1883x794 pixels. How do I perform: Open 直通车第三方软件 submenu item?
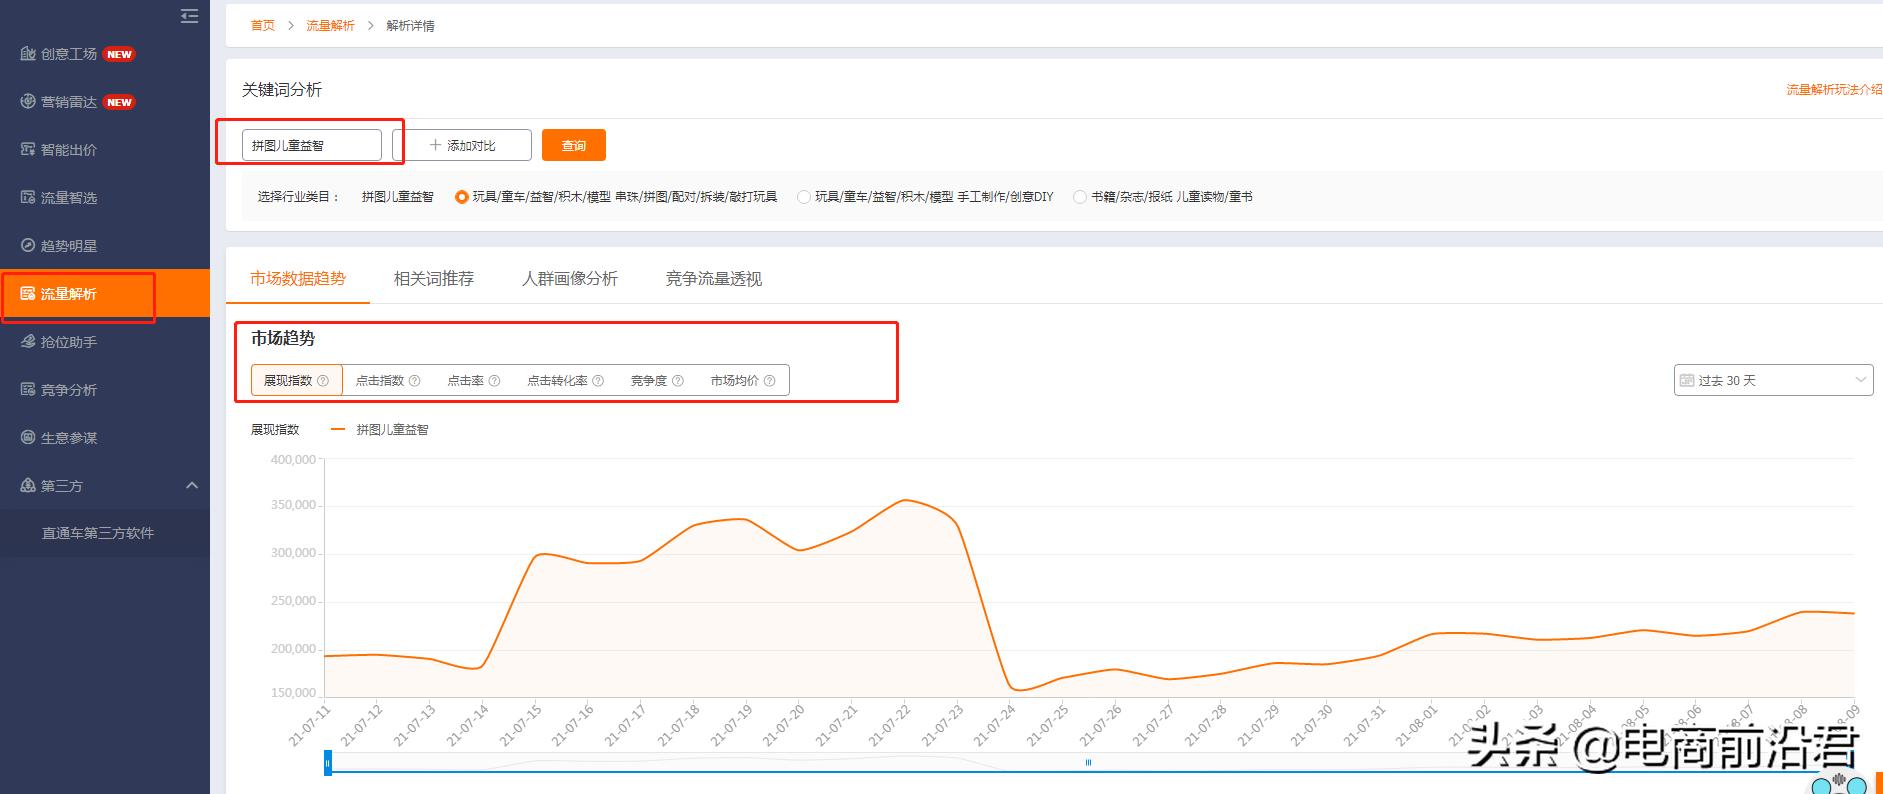coord(98,533)
